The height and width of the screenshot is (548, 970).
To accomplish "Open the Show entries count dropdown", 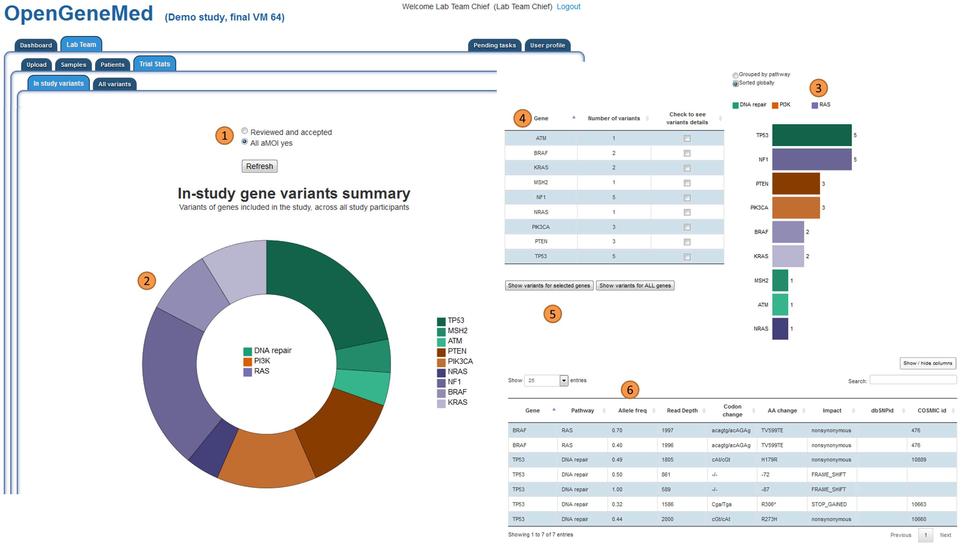I will point(563,381).
